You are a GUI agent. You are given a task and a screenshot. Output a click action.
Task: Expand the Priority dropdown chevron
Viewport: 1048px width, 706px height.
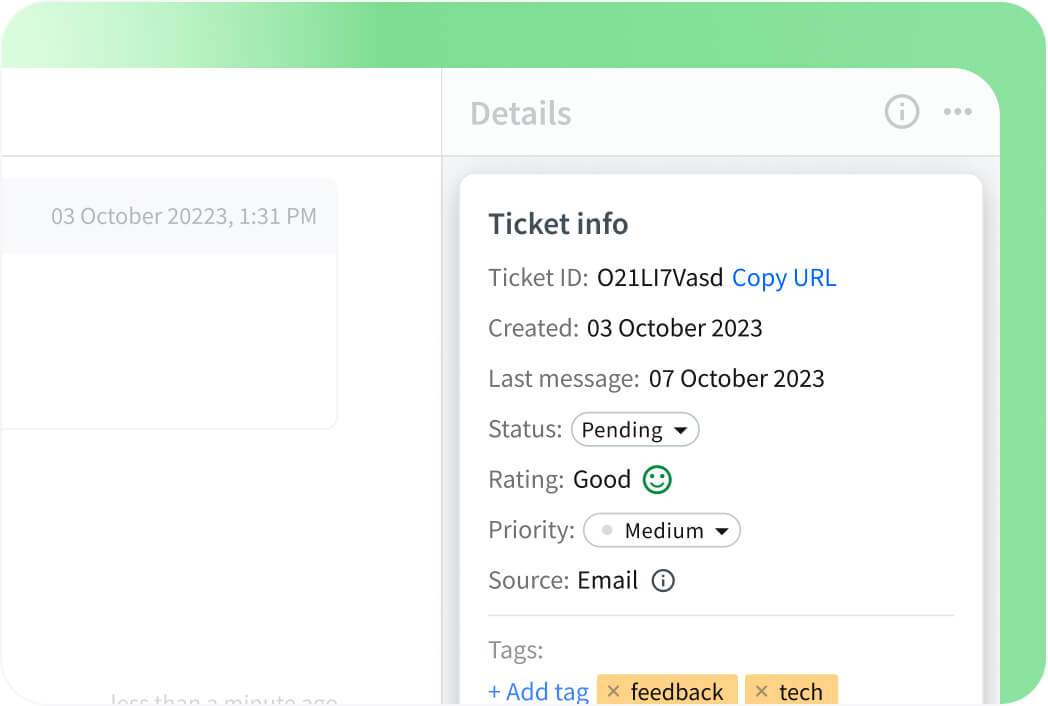(x=724, y=530)
